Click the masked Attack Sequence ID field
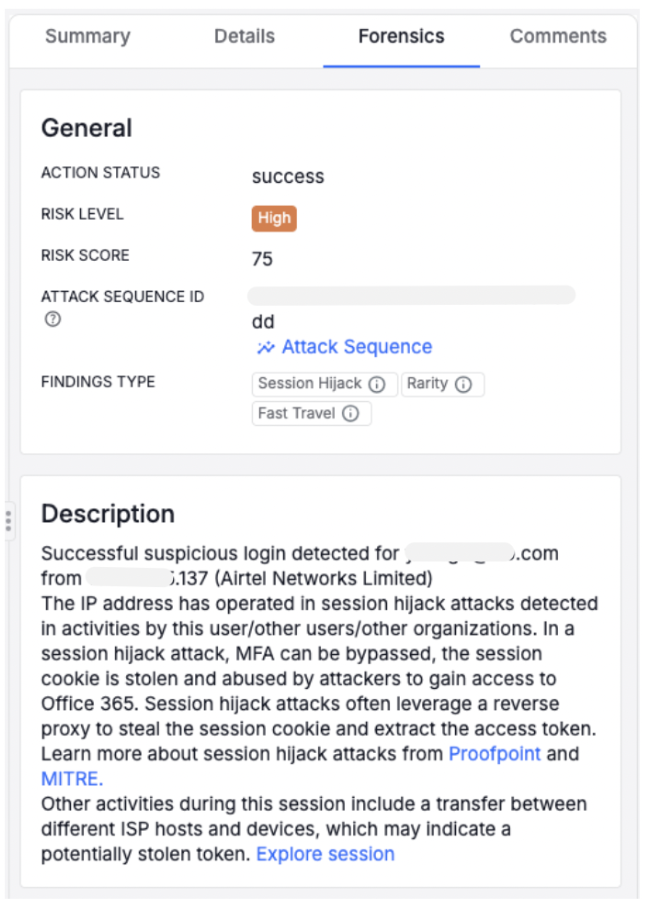The image size is (650, 910). pyautogui.click(x=411, y=294)
